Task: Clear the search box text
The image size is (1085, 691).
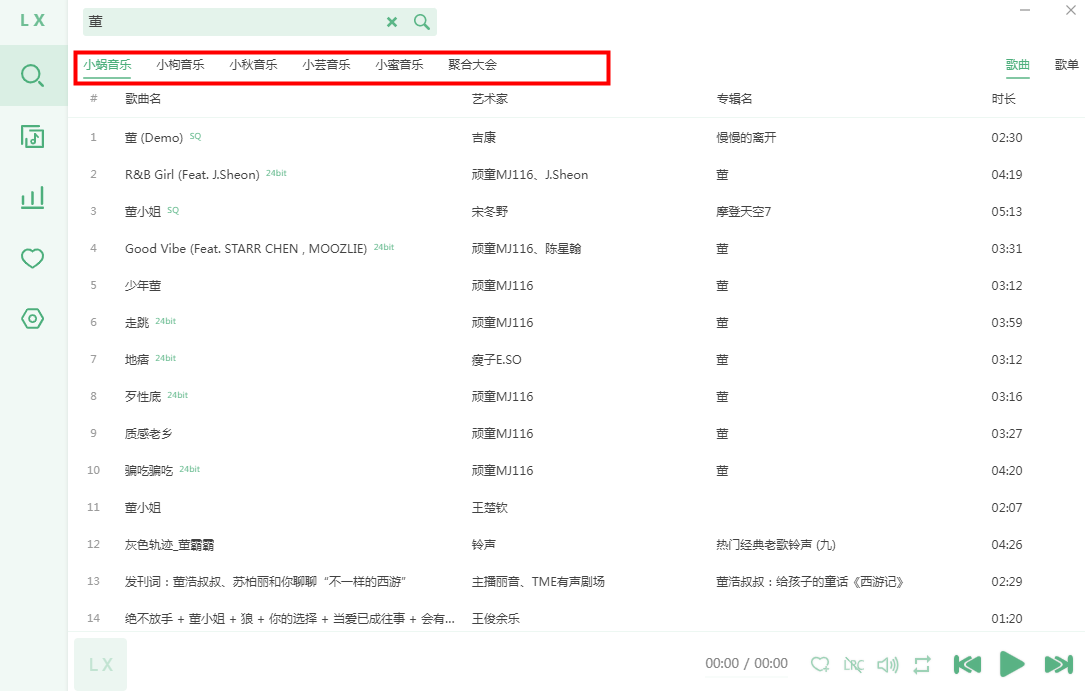Action: [x=392, y=22]
